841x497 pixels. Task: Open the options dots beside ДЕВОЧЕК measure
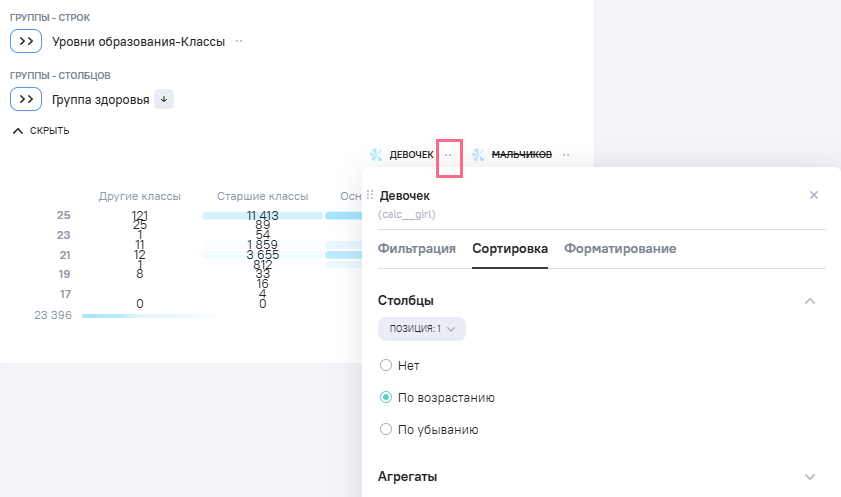pyautogui.click(x=448, y=155)
